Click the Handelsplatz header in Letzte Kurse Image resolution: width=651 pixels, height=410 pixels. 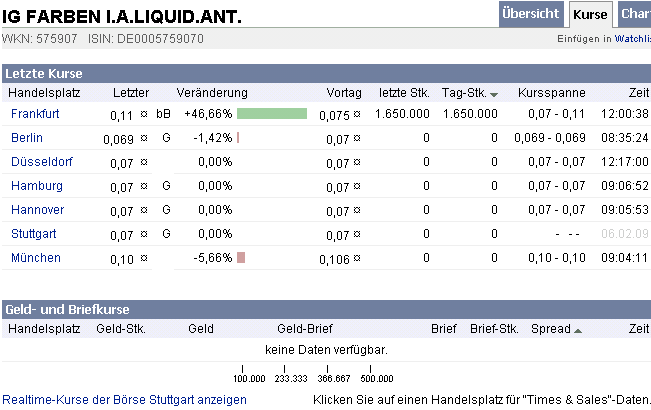coord(44,93)
